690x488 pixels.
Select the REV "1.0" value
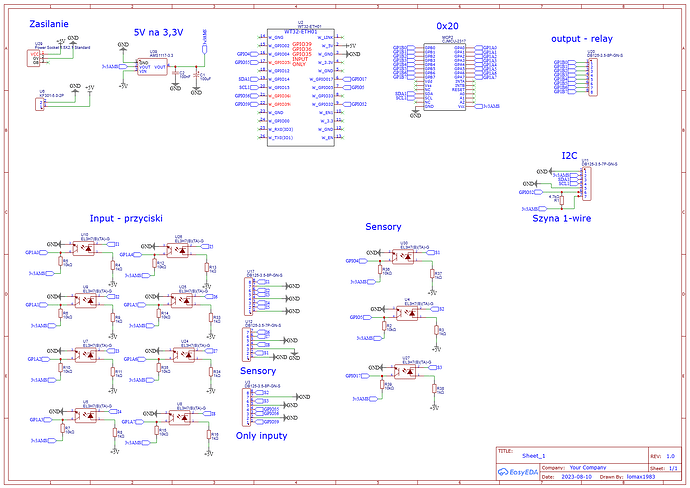pos(670,456)
